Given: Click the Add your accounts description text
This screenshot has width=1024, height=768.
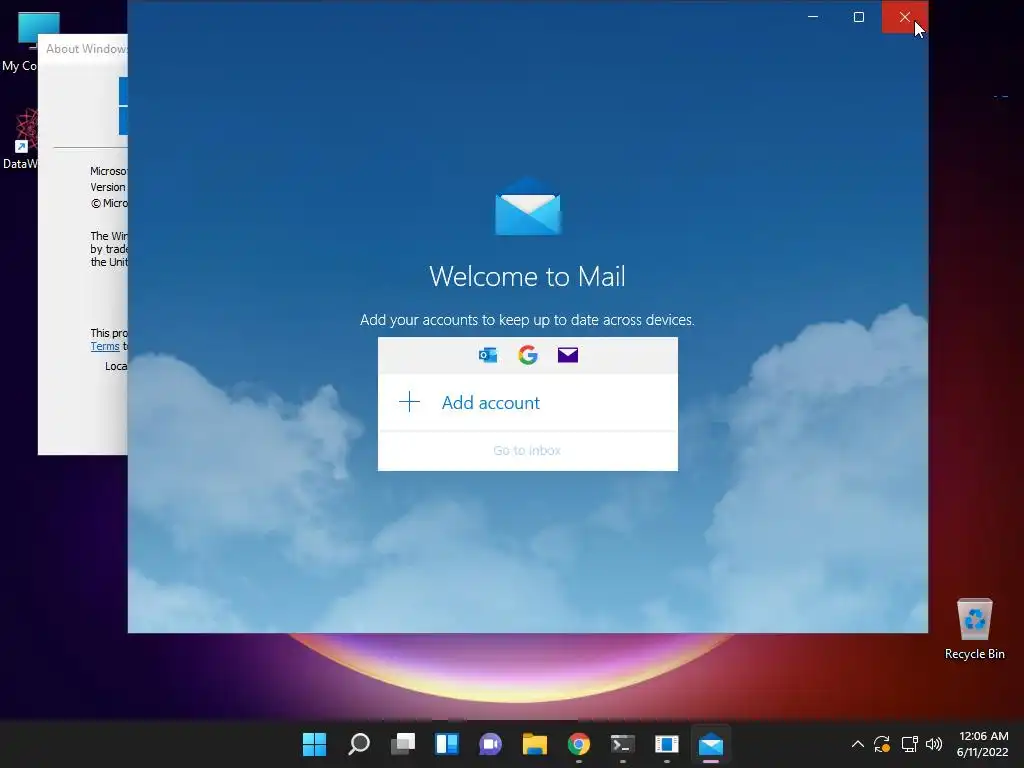Looking at the screenshot, I should coord(527,320).
